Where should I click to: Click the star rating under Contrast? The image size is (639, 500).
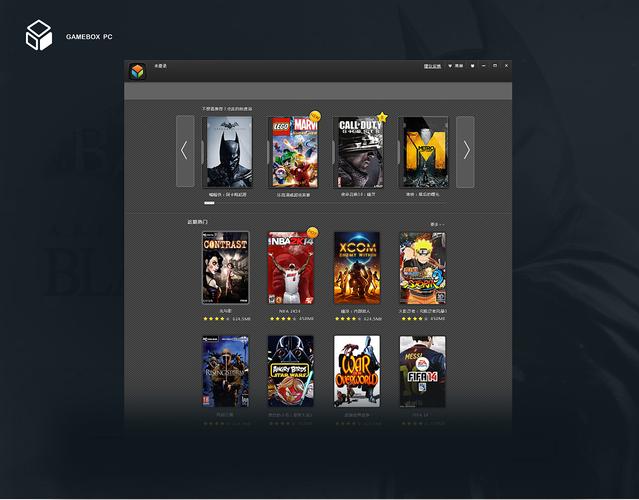pyautogui.click(x=216, y=319)
